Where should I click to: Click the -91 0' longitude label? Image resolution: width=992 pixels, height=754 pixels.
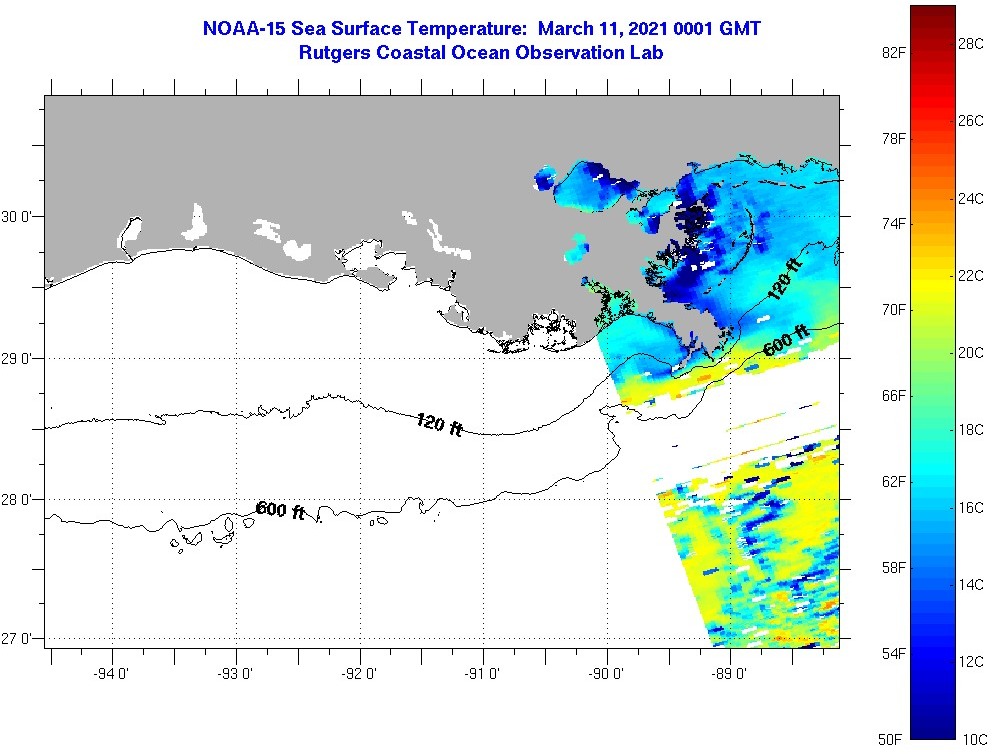pos(482,674)
